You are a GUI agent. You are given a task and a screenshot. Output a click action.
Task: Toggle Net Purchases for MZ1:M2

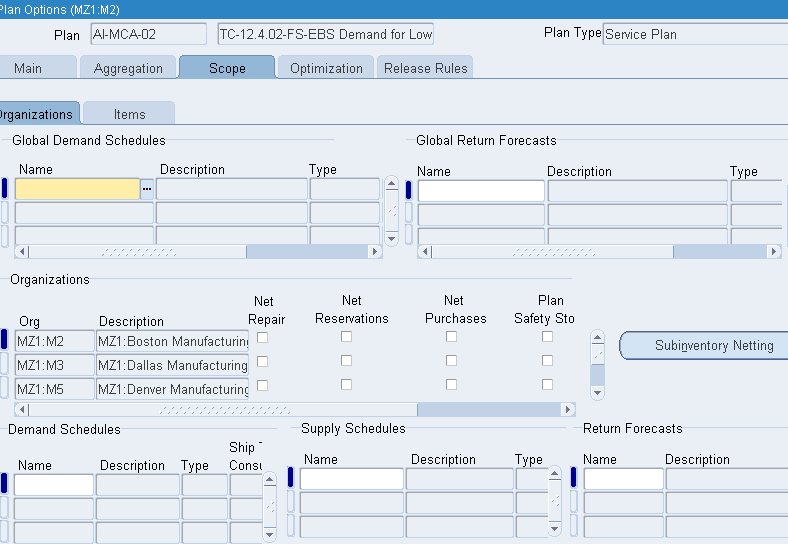(x=451, y=336)
